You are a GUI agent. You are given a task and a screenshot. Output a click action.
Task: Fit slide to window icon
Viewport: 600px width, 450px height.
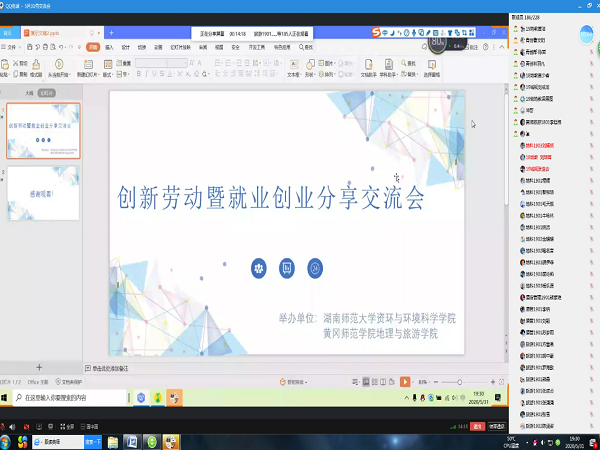pos(502,382)
